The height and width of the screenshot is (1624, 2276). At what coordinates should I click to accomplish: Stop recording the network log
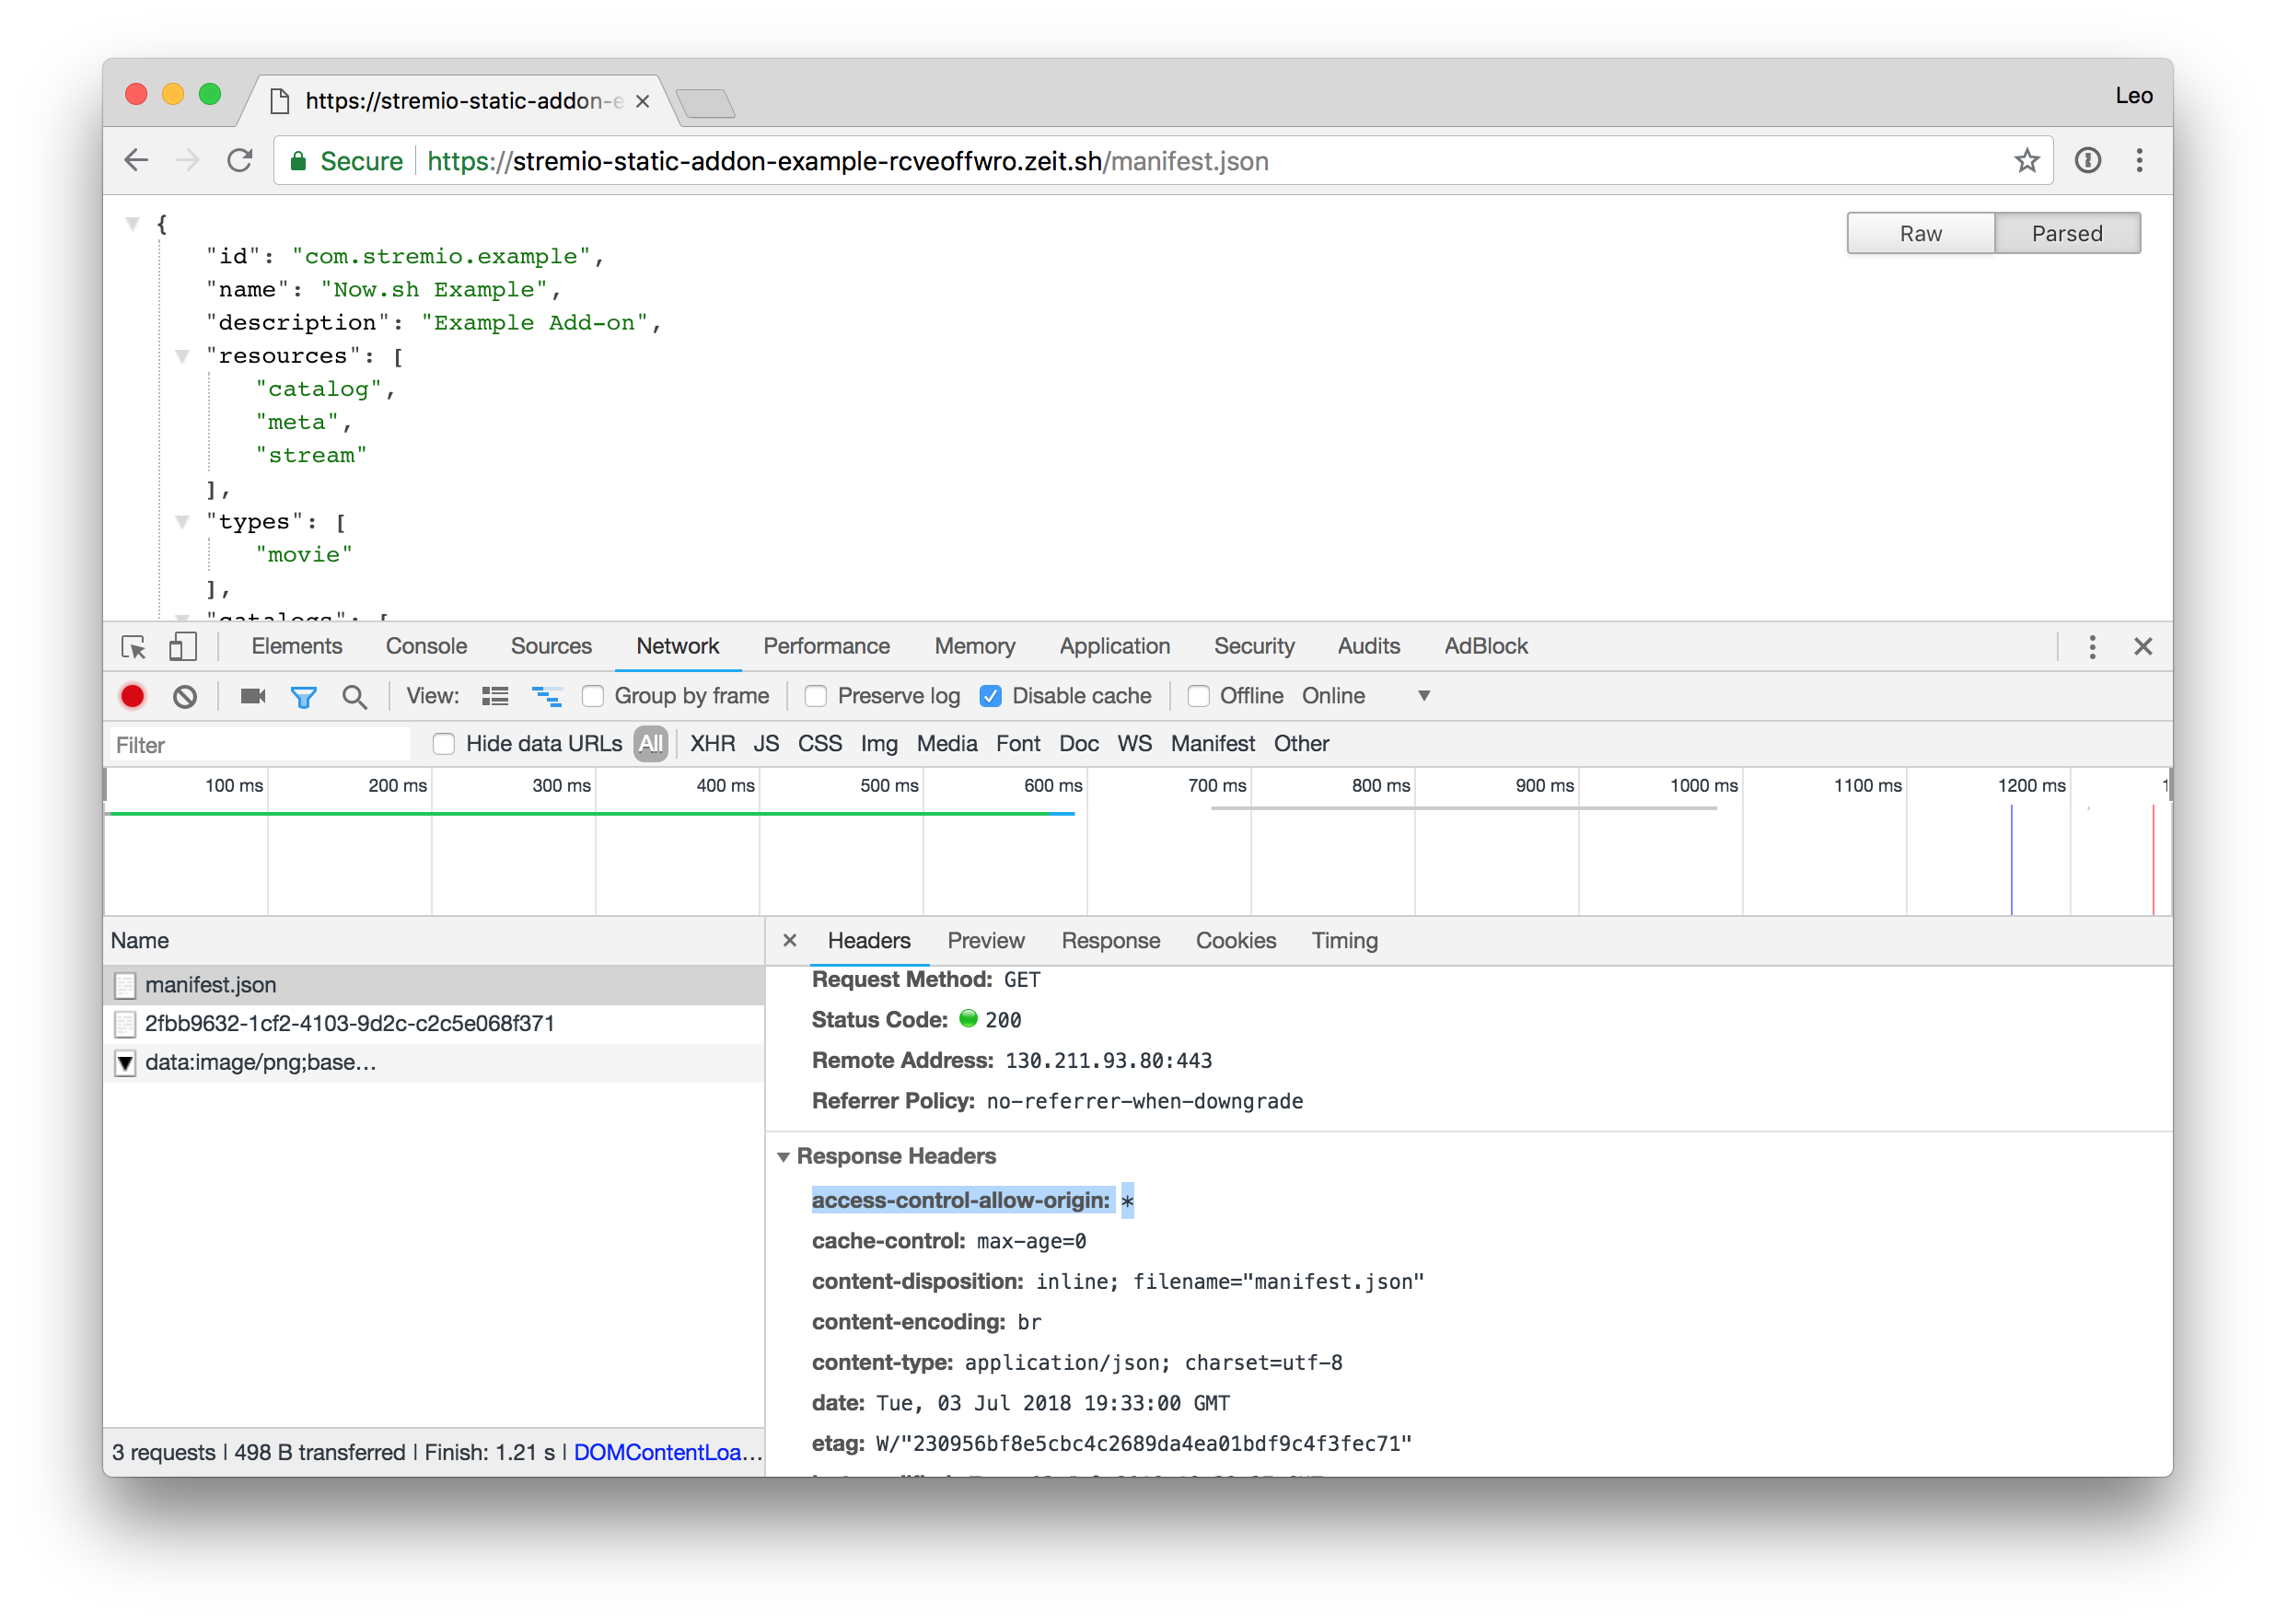coord(132,696)
